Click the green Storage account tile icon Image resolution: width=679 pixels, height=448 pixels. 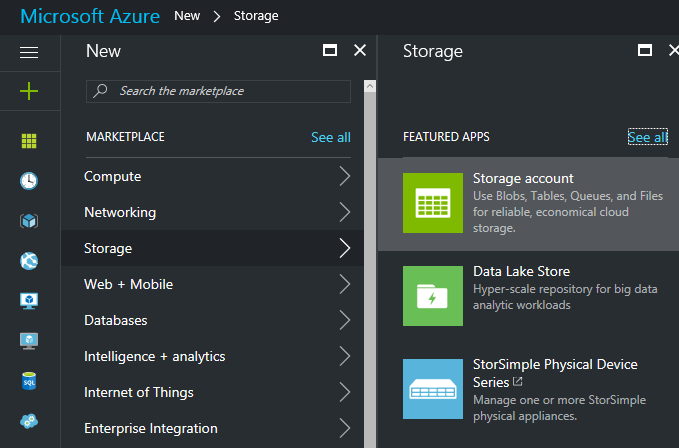click(432, 203)
